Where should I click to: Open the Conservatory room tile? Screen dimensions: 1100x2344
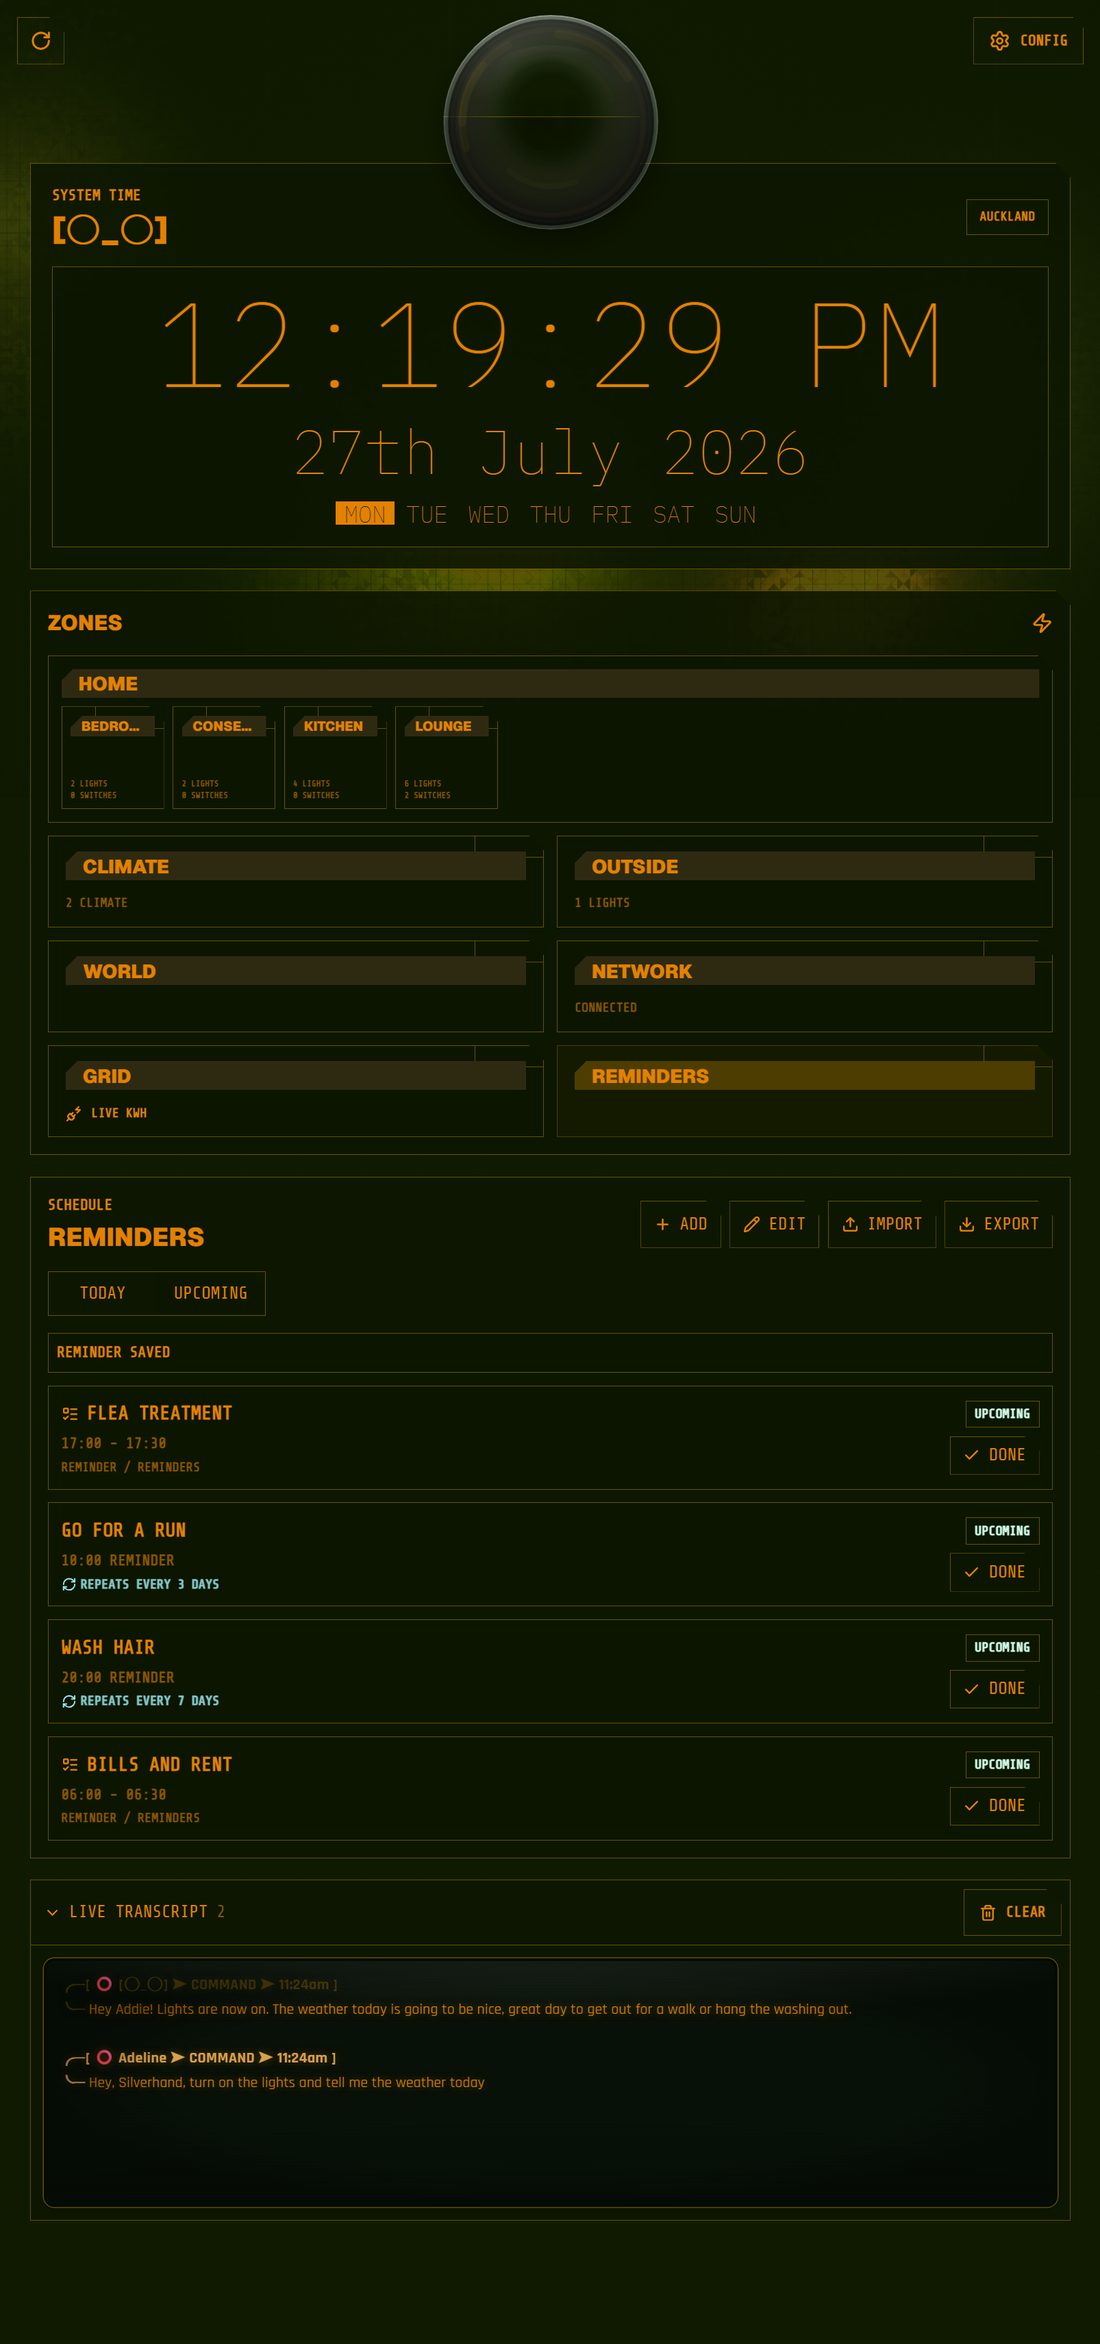pyautogui.click(x=224, y=757)
